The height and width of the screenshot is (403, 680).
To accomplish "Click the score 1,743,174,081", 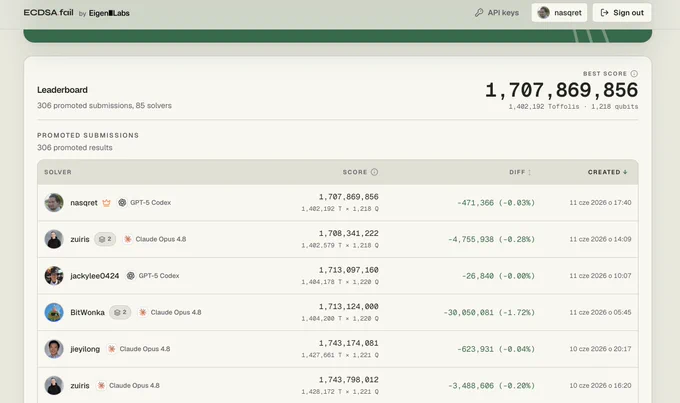I will pos(349,343).
